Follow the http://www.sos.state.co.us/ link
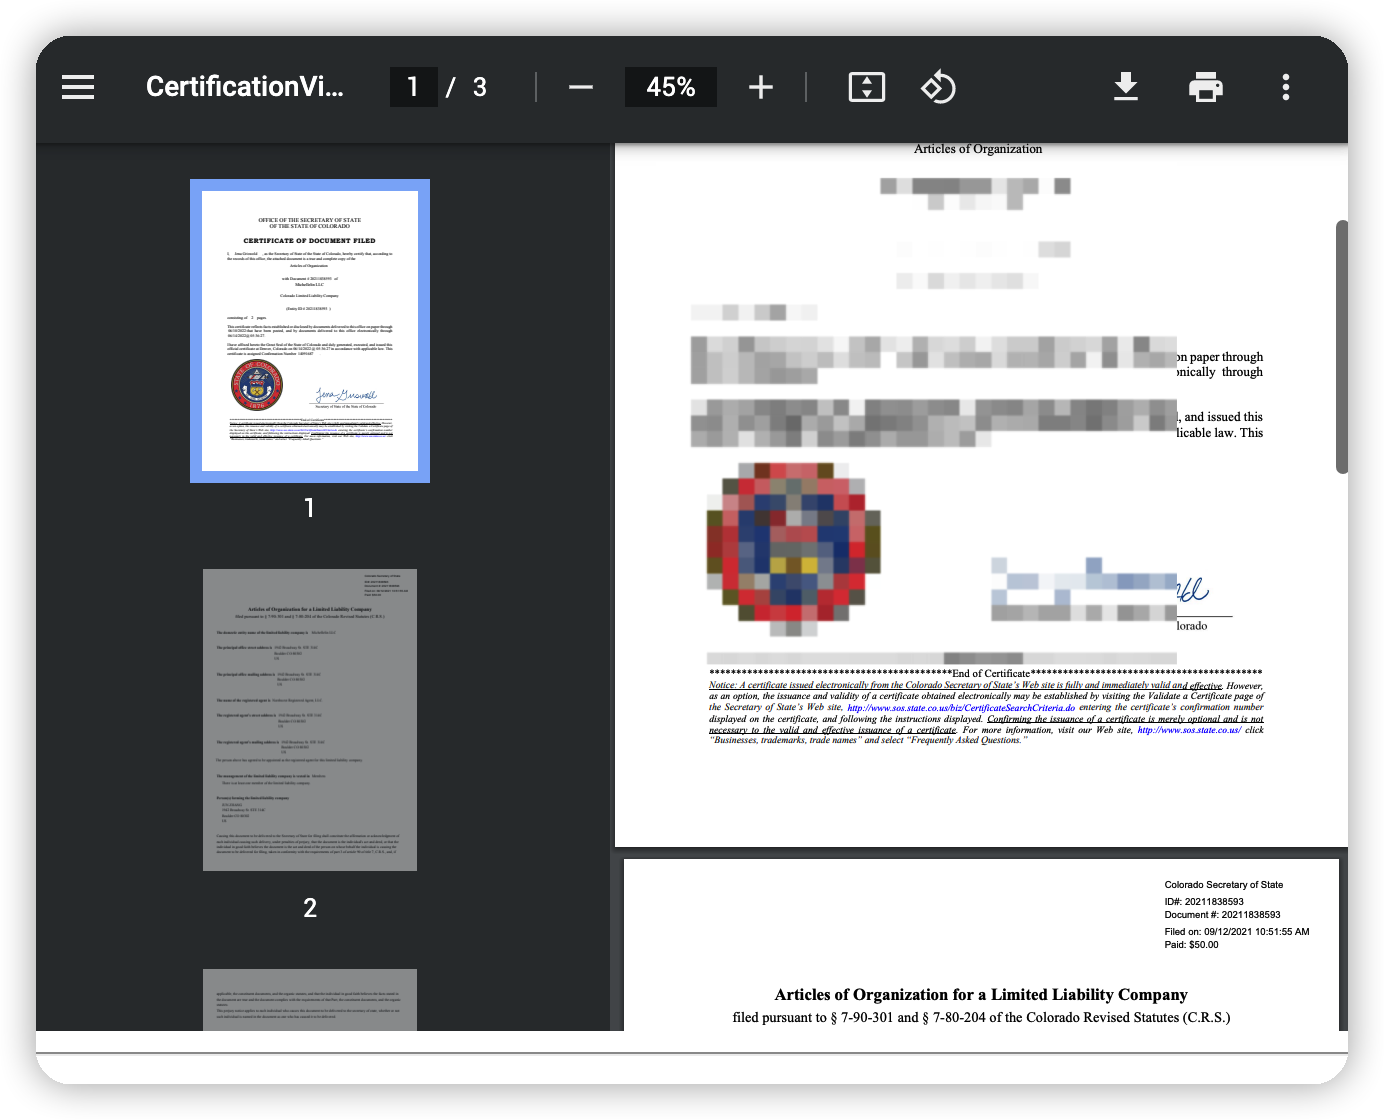This screenshot has height=1120, width=1384. tap(1188, 730)
